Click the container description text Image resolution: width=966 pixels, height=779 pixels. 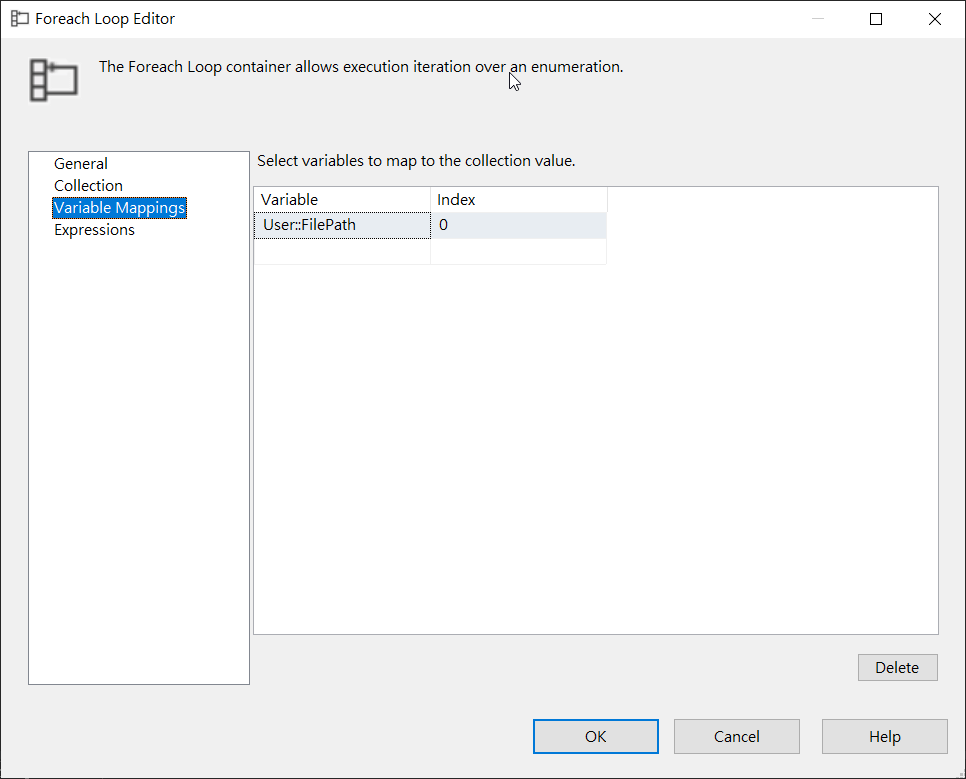(361, 67)
